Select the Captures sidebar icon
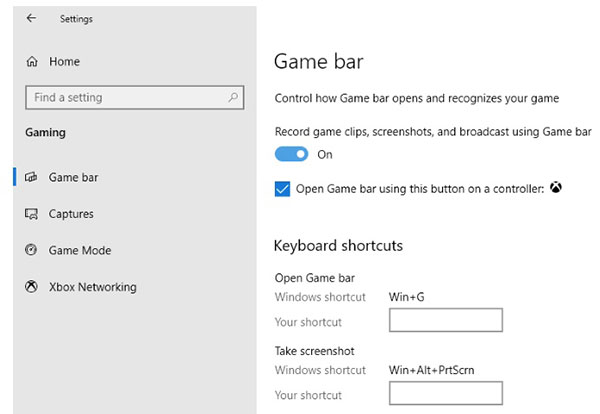The image size is (600, 414). coord(31,214)
